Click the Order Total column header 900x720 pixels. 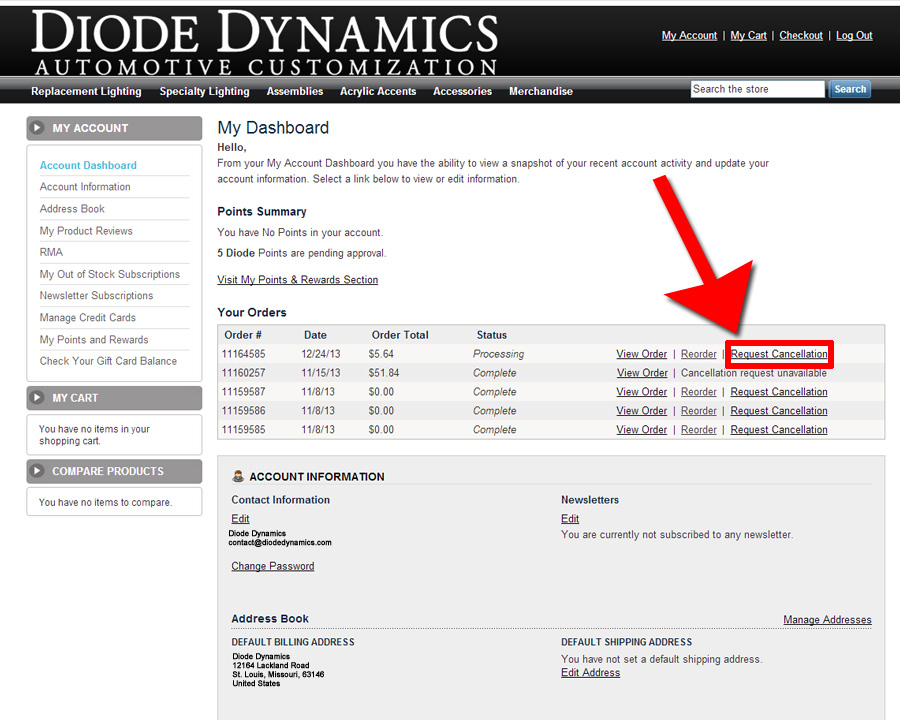click(x=400, y=335)
